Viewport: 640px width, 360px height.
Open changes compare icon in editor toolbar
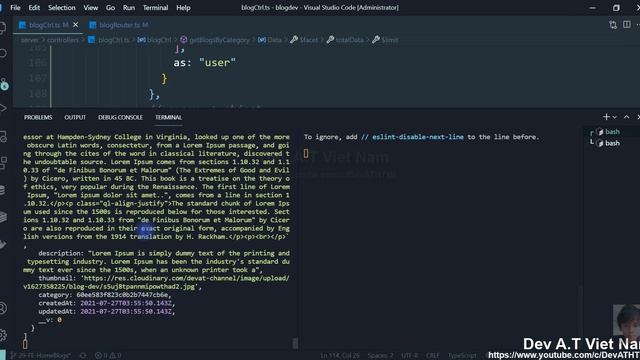(613, 25)
